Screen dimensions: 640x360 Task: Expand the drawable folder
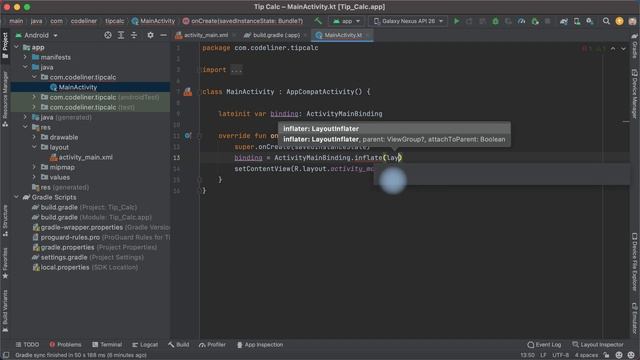click(34, 137)
